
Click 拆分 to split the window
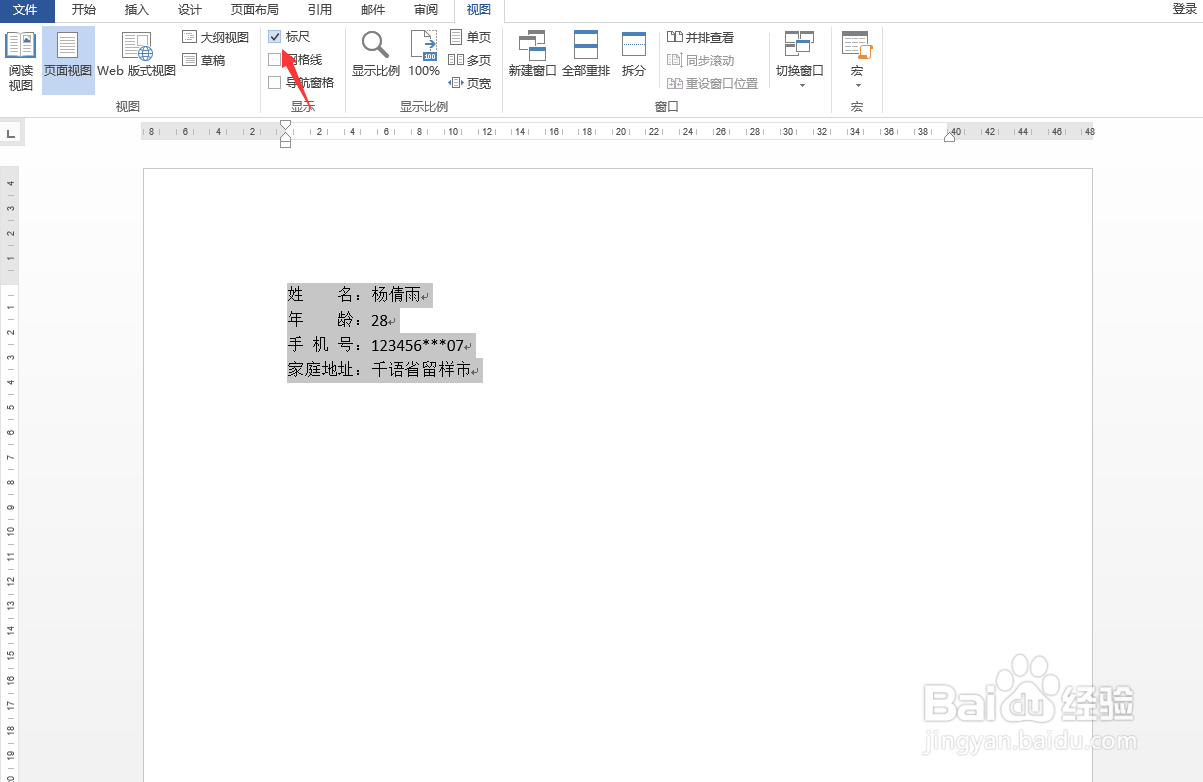634,58
